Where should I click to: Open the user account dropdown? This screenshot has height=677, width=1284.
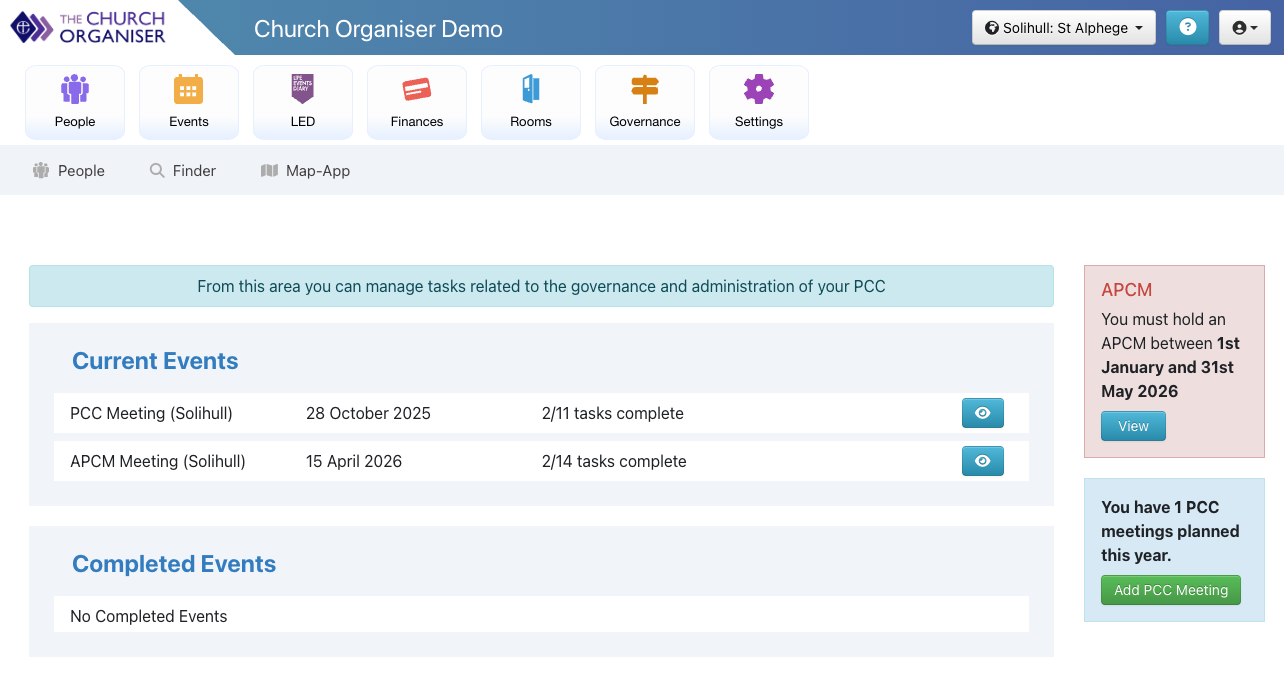[x=1244, y=27]
